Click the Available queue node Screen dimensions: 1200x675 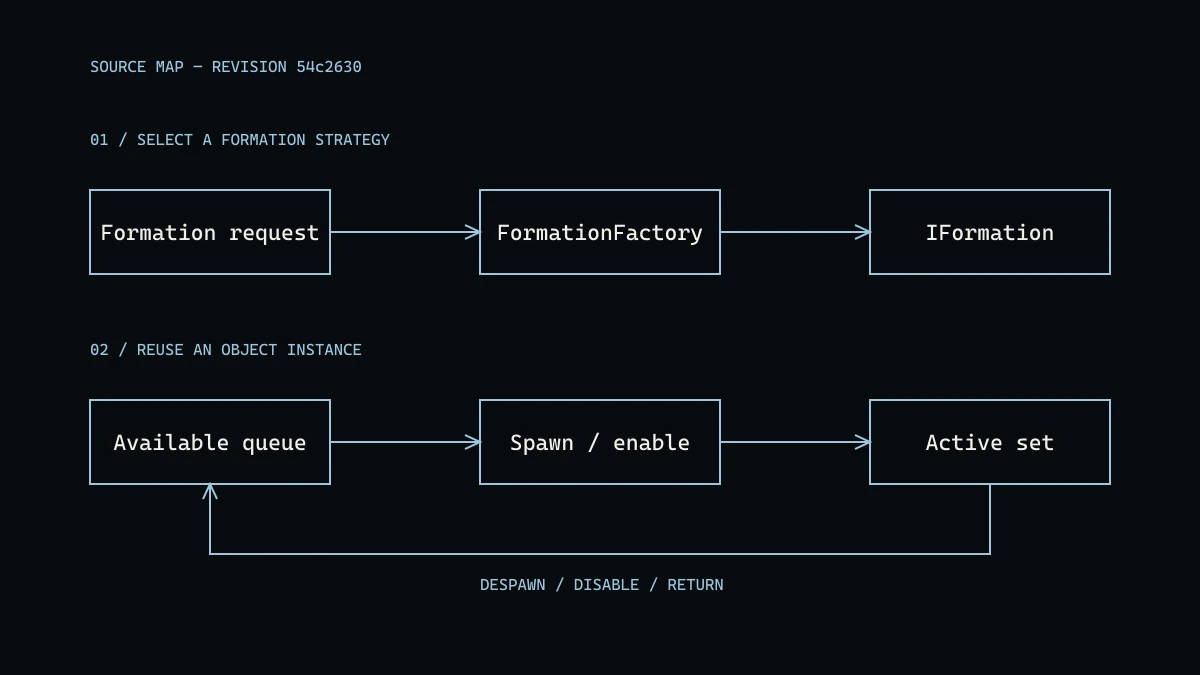click(x=210, y=442)
